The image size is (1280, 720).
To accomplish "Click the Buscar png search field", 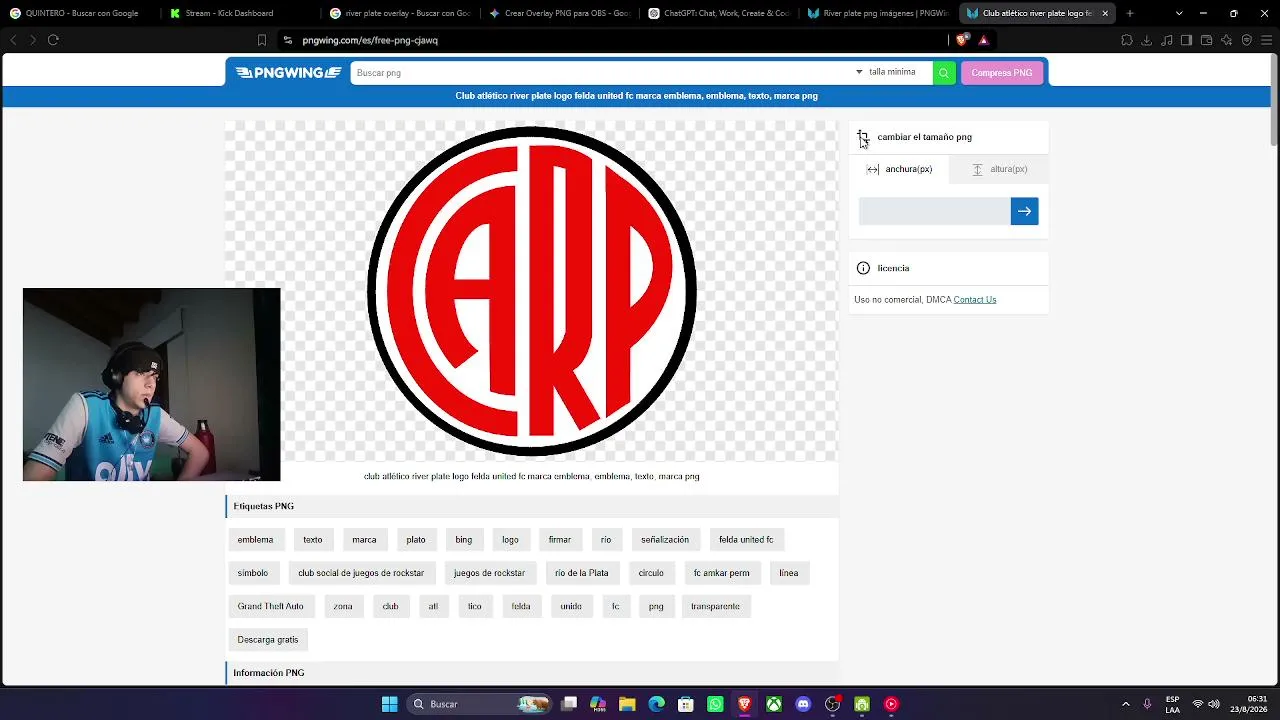I will tap(600, 73).
